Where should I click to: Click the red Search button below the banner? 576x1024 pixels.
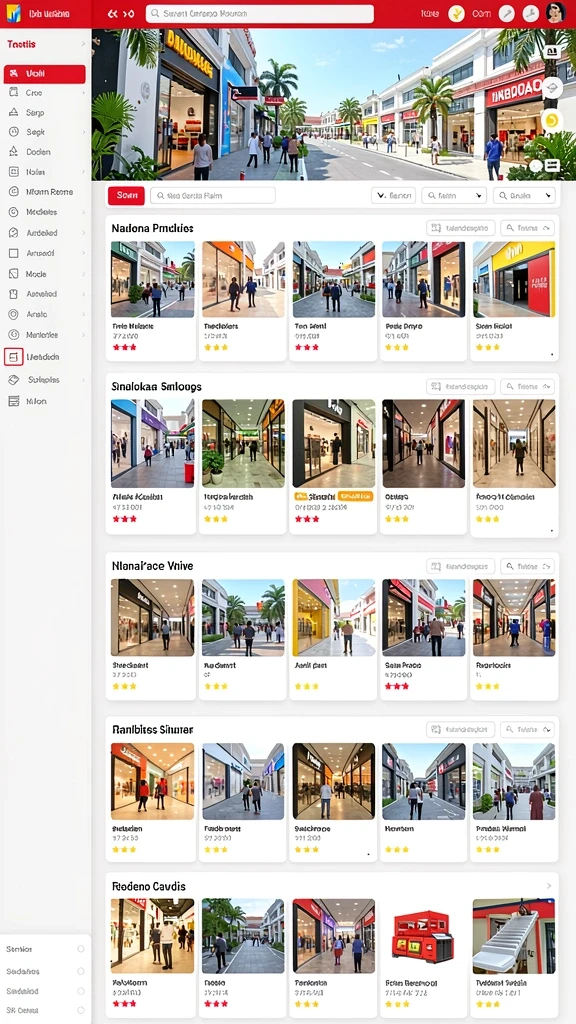126,195
